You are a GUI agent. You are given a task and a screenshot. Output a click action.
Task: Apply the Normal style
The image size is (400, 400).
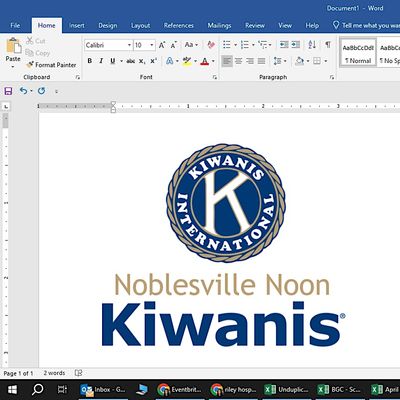[358, 53]
